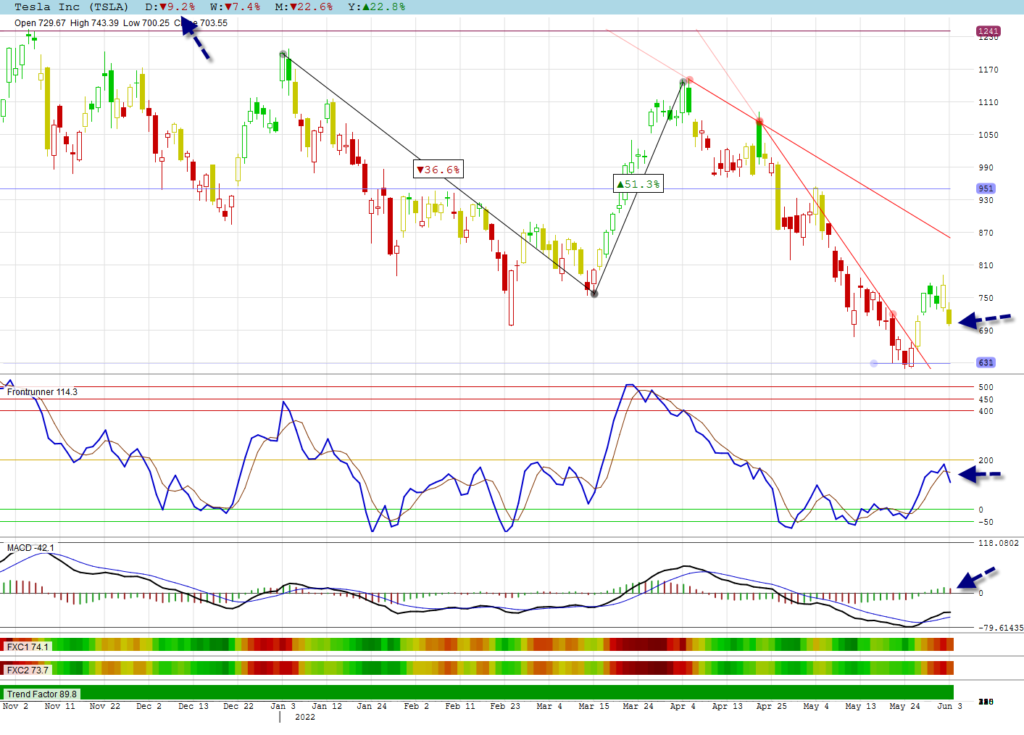Click the ▲51.3% rally measurement box
Screen dimensions: 1024x735
click(x=639, y=184)
